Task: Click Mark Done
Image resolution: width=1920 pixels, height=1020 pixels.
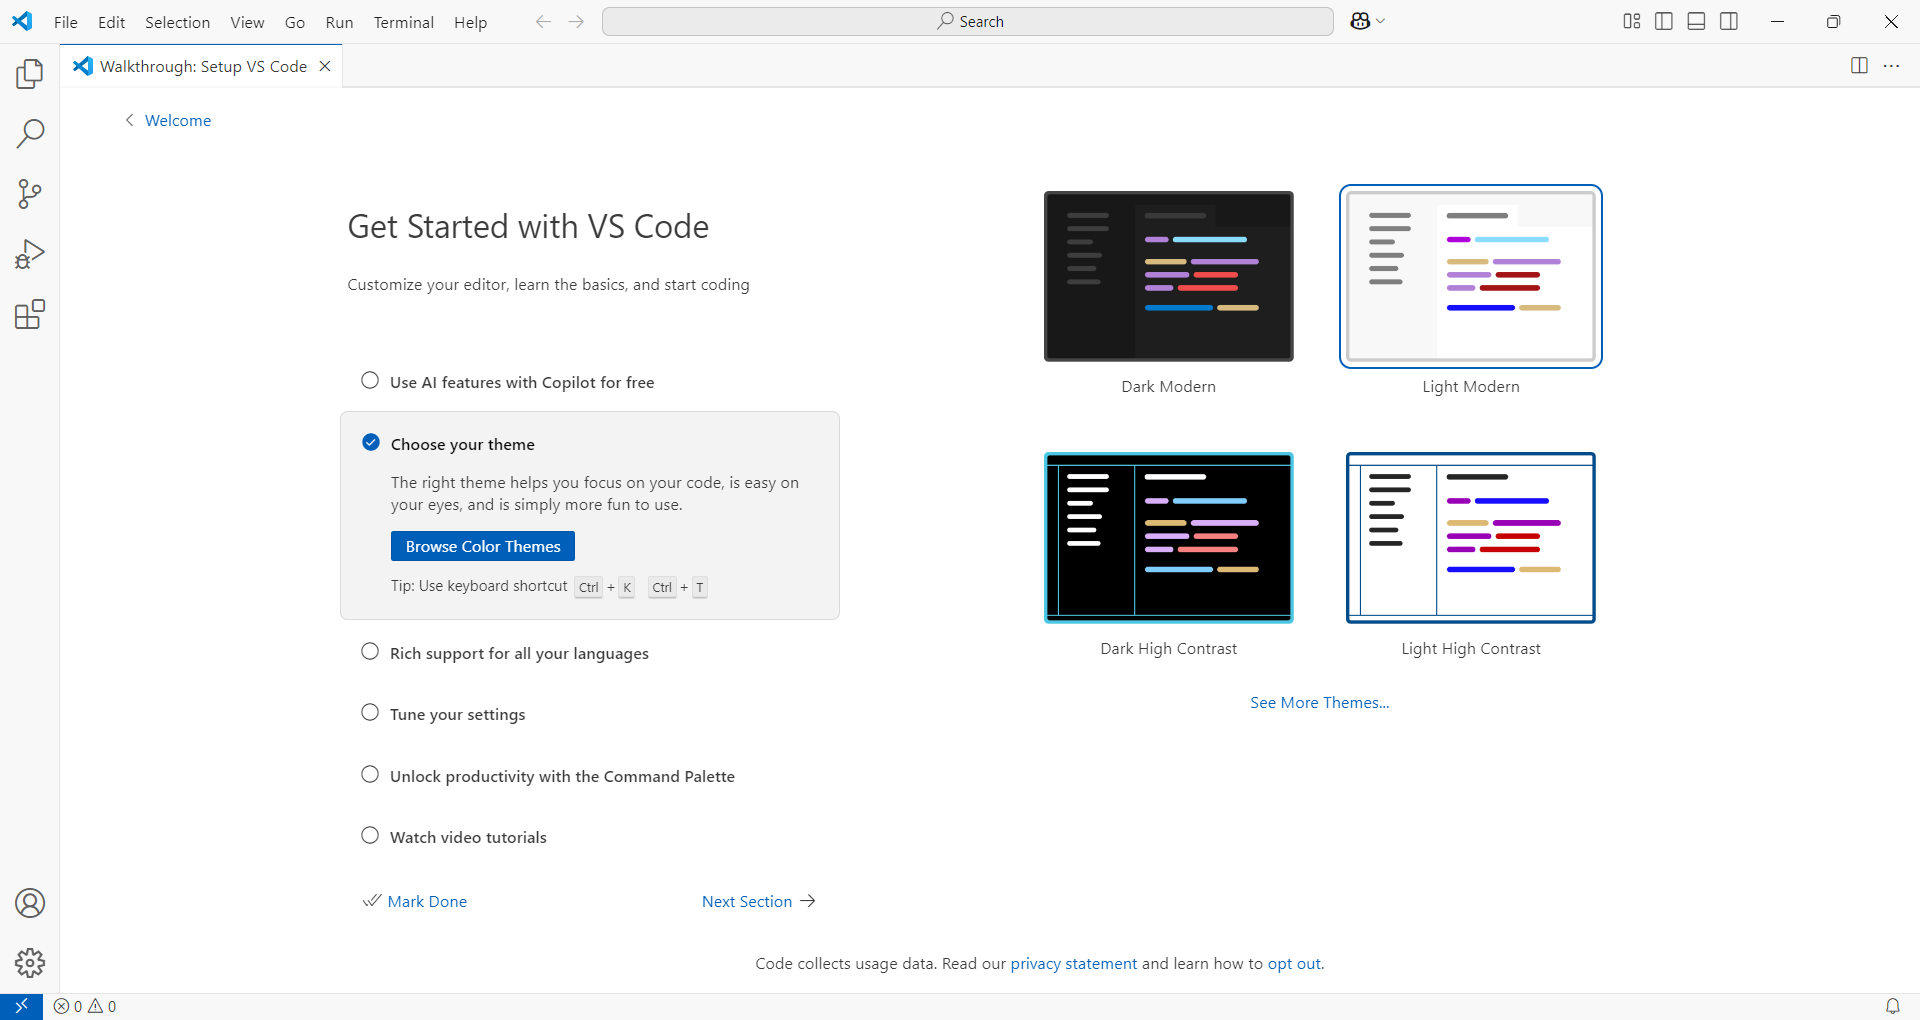Action: 415,901
